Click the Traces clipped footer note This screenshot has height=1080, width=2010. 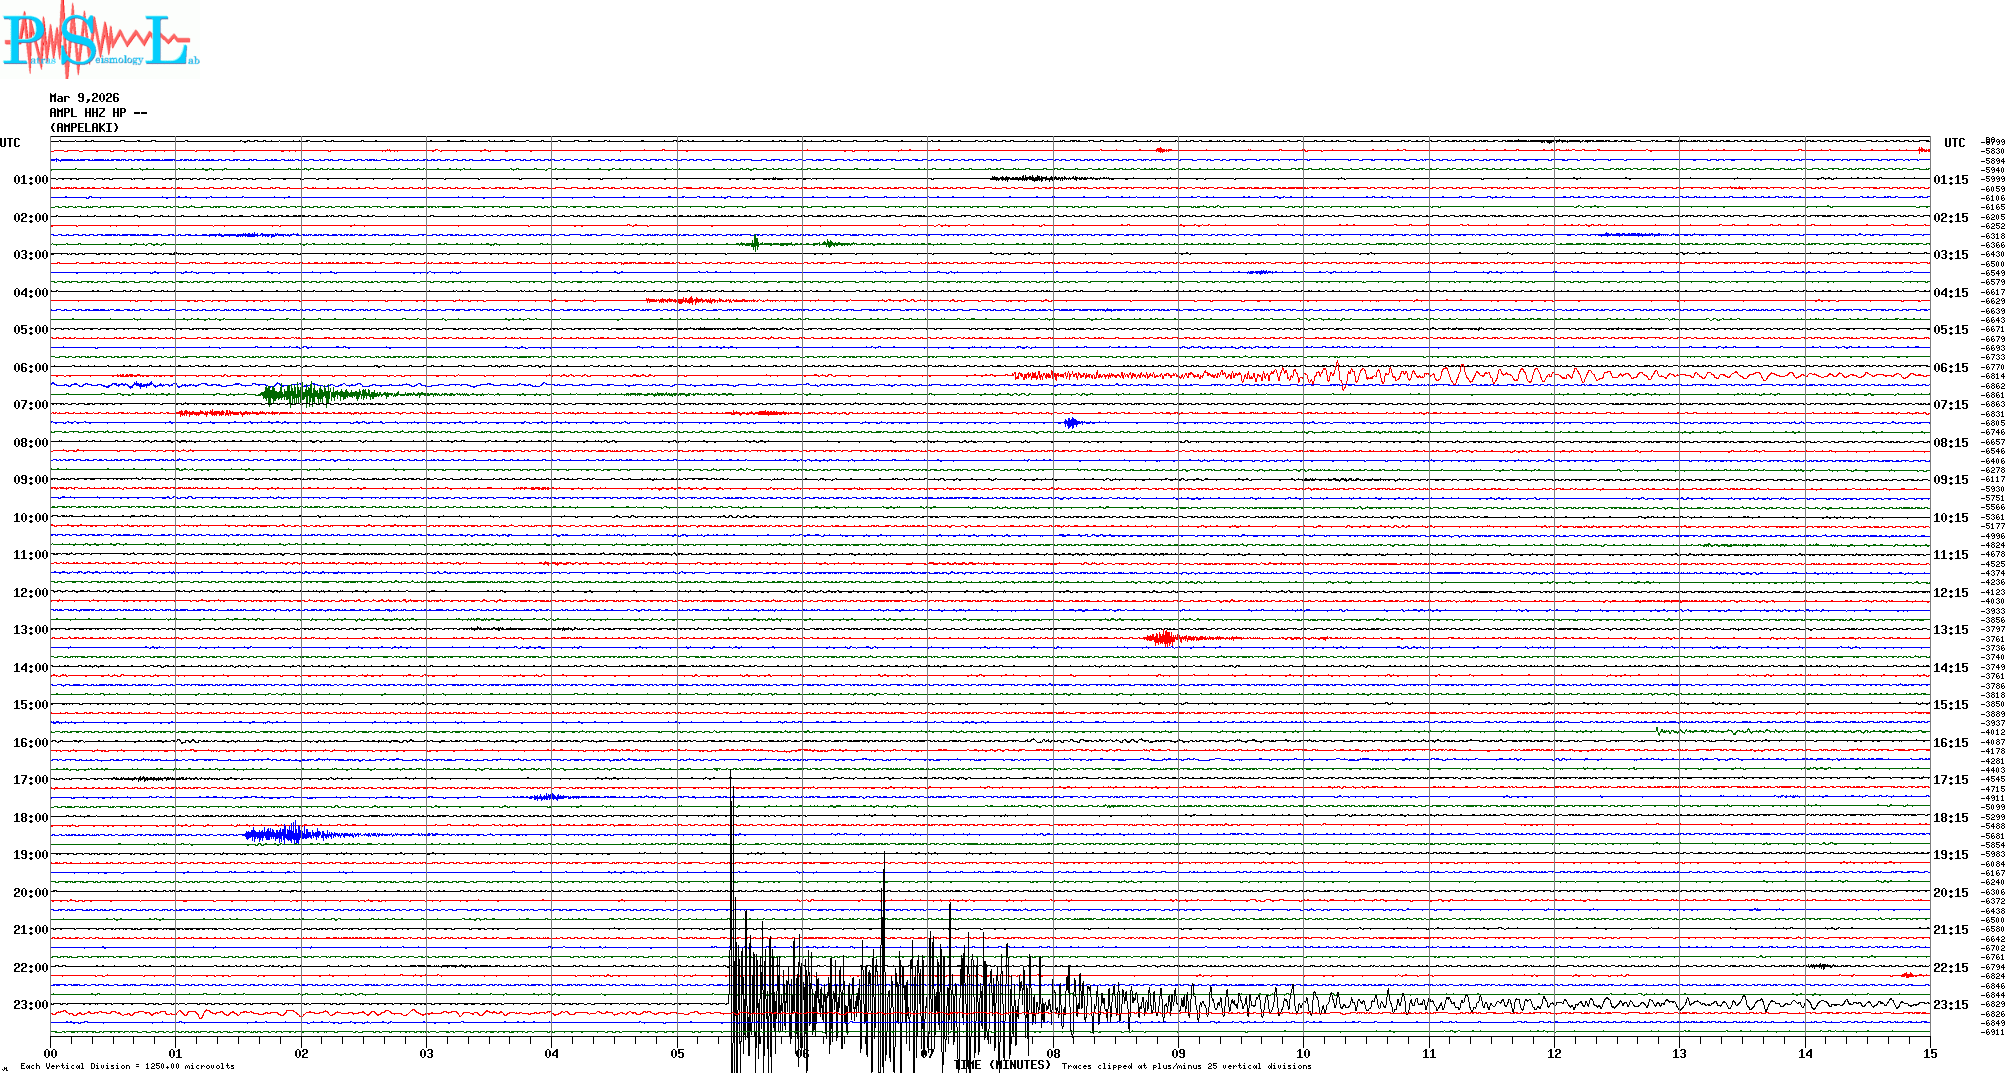1186,1066
